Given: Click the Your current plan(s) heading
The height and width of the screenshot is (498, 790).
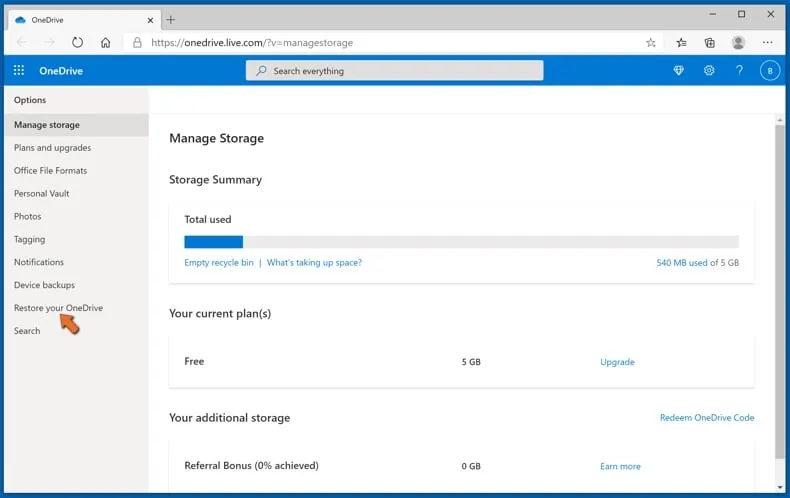Looking at the screenshot, I should [220, 314].
